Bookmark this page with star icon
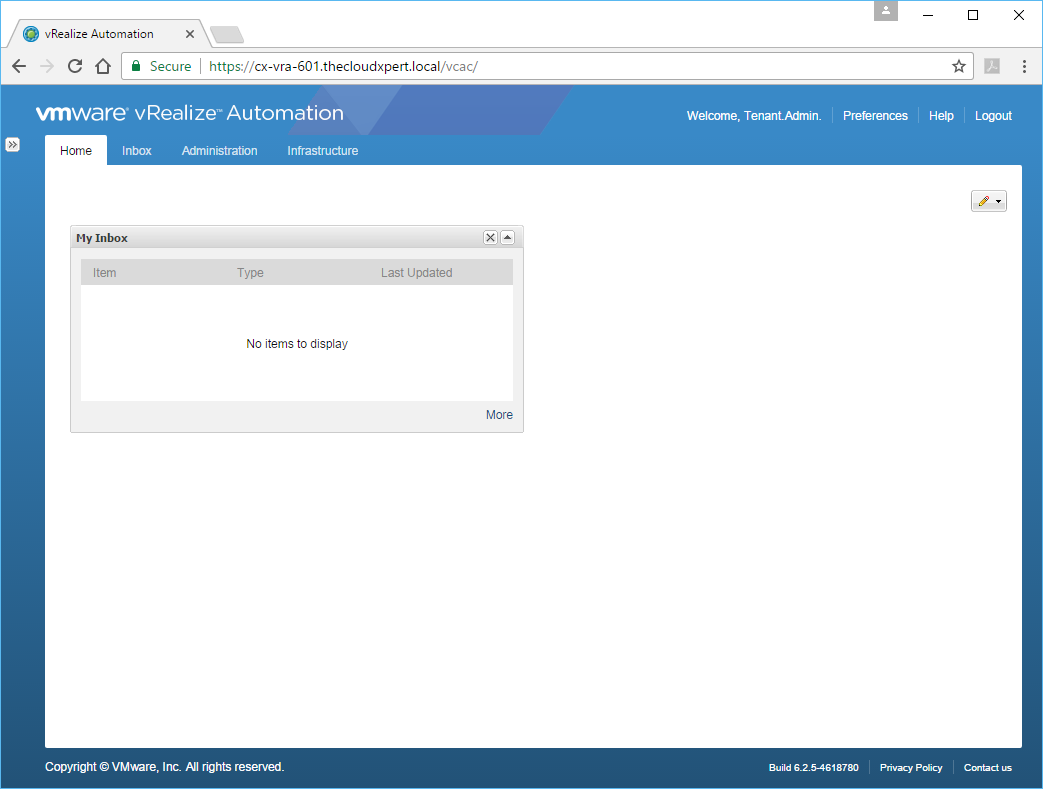1043x789 pixels. [958, 66]
